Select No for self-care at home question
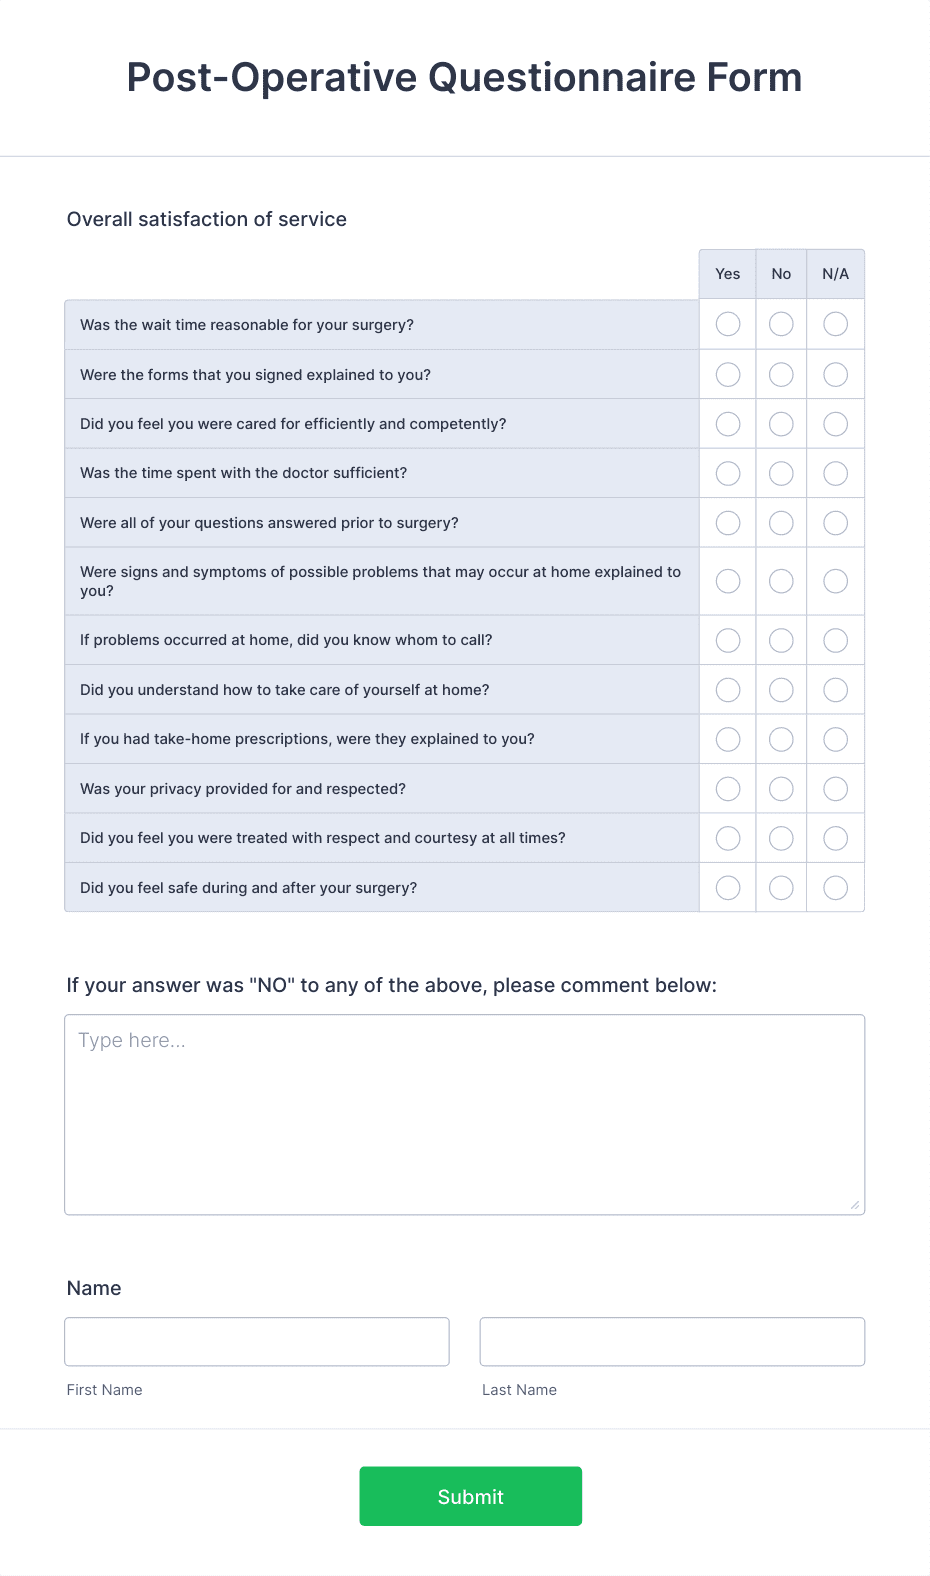This screenshot has width=930, height=1576. tap(781, 689)
